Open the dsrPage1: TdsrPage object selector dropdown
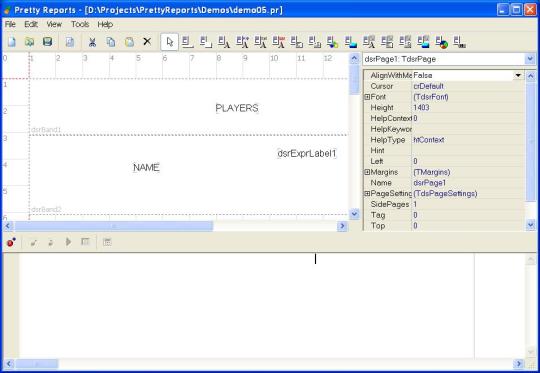The width and height of the screenshot is (540, 373). [x=530, y=59]
